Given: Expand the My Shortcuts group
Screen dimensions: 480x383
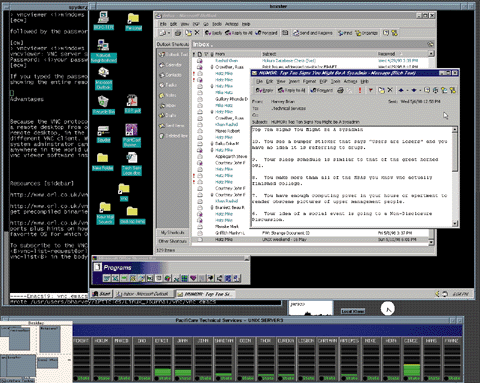Looking at the screenshot, I should coord(173,232).
